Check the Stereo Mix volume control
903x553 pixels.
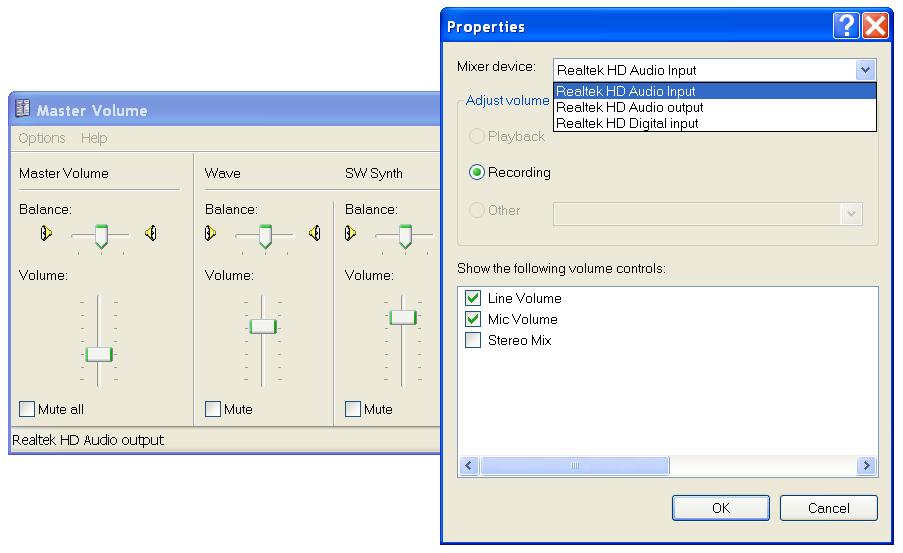pos(473,341)
